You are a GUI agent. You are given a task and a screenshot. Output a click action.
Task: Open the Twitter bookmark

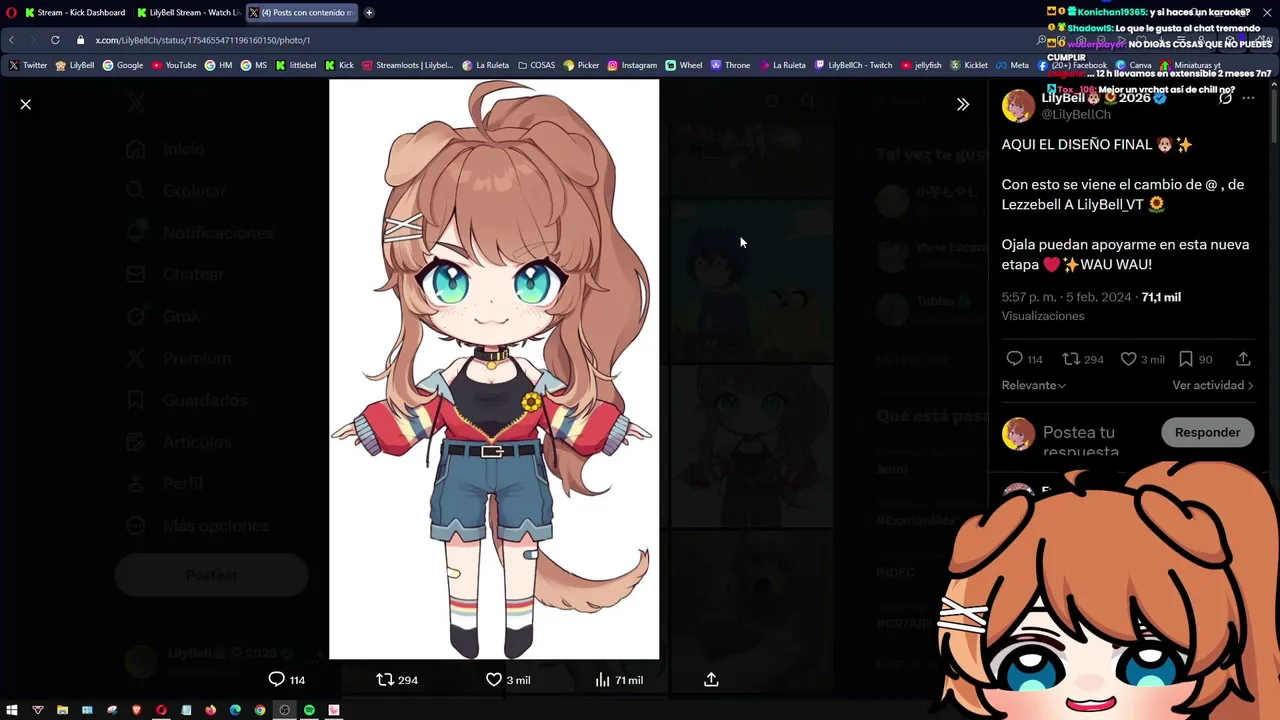(x=28, y=65)
